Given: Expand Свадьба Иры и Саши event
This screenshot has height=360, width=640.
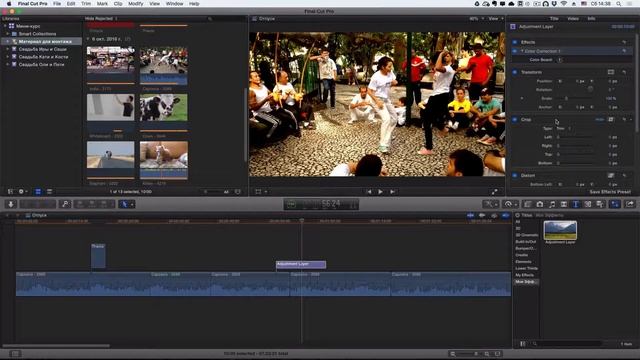Looking at the screenshot, I should tap(7, 49).
